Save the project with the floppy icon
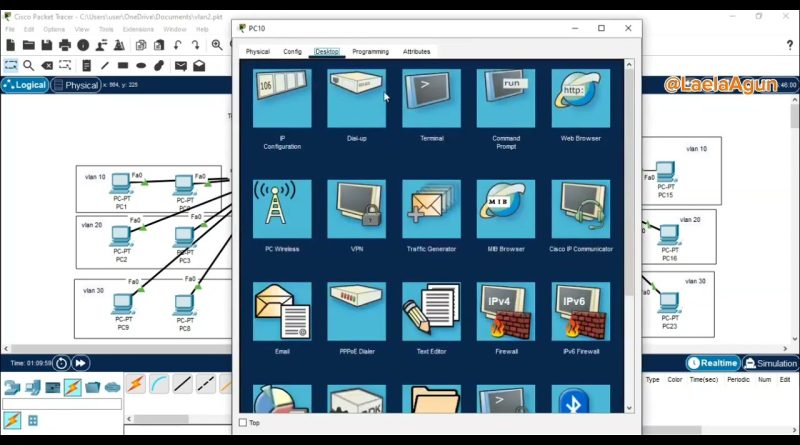 coord(46,45)
